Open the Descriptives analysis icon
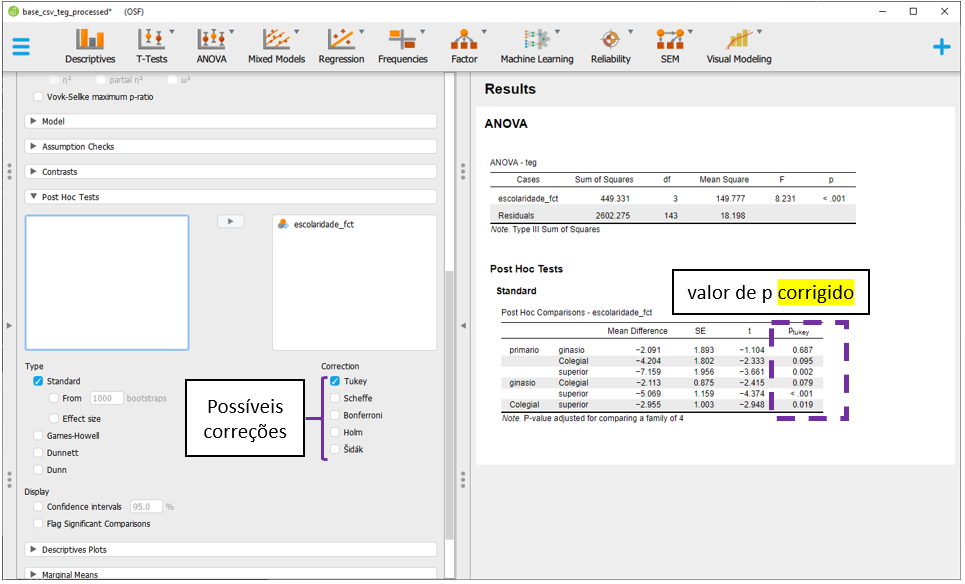Image resolution: width=965 pixels, height=584 pixels. pyautogui.click(x=90, y=46)
